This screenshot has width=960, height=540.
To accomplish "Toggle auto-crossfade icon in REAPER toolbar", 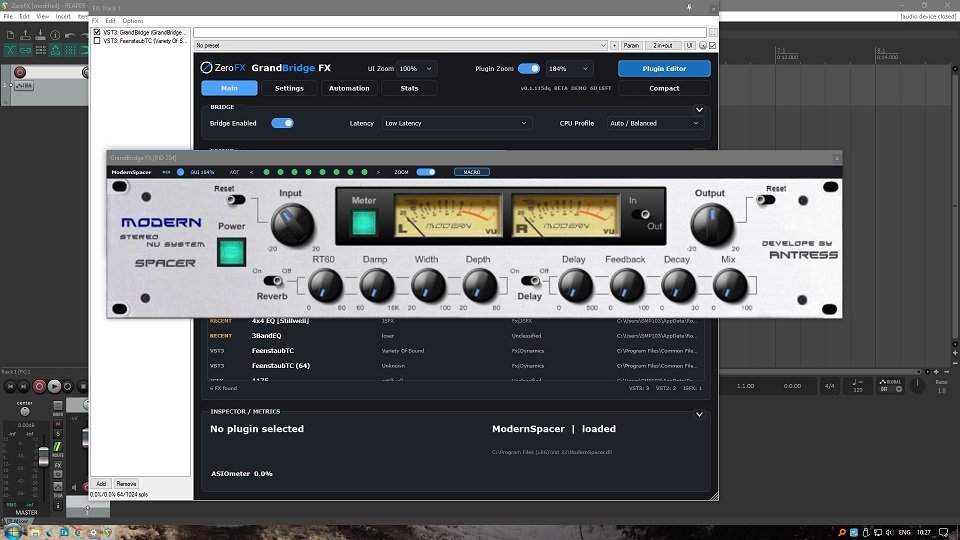I will click(x=10, y=50).
